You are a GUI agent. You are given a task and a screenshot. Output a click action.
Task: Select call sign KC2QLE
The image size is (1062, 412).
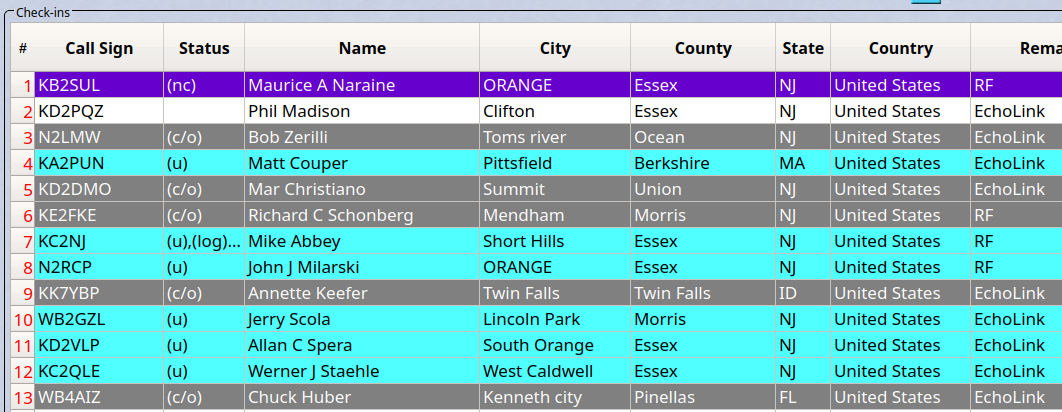coord(99,371)
